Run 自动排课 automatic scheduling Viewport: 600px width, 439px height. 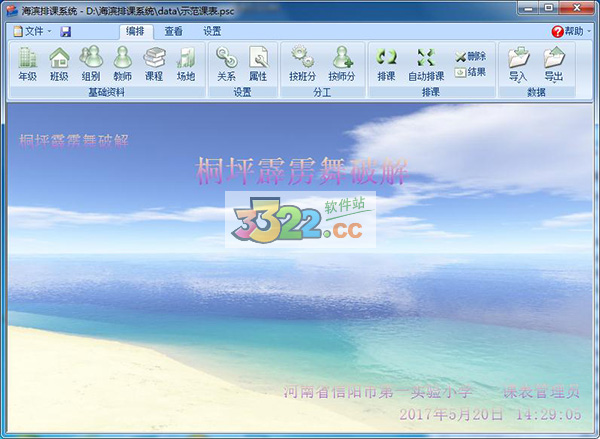point(426,64)
